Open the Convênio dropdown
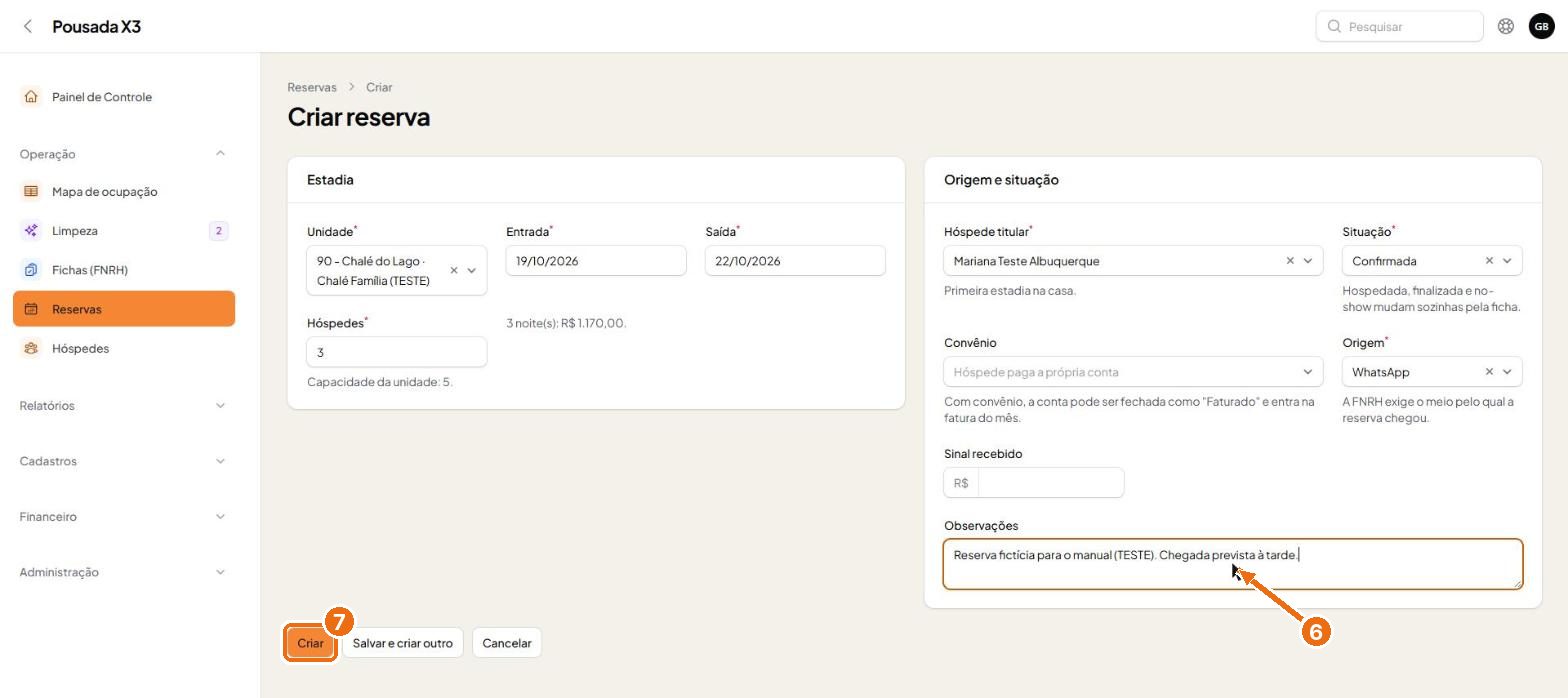The height and width of the screenshot is (698, 1568). pyautogui.click(x=1307, y=372)
